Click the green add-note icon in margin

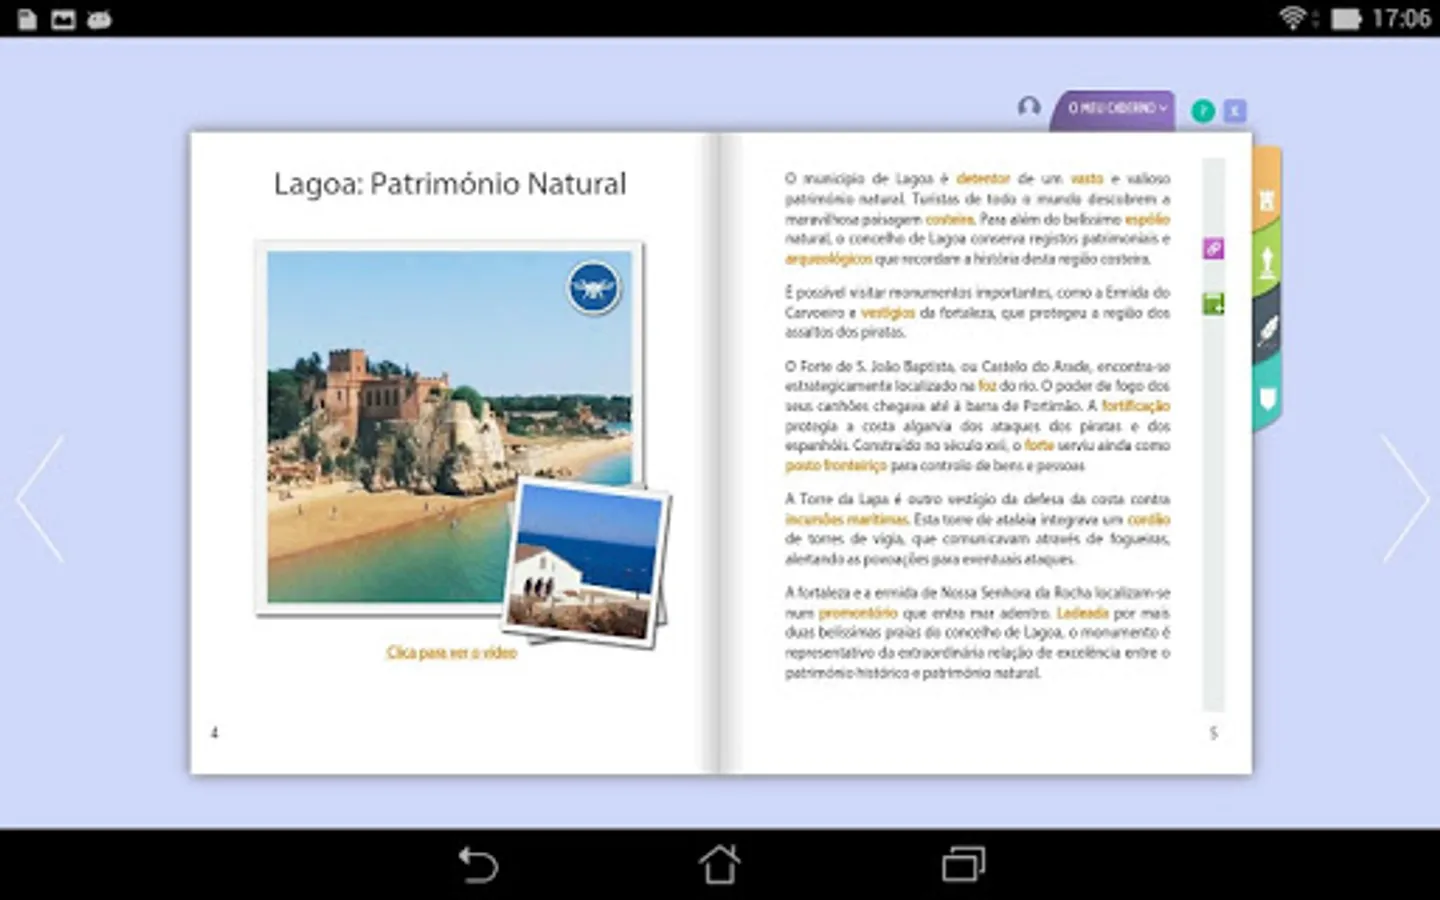click(1213, 304)
